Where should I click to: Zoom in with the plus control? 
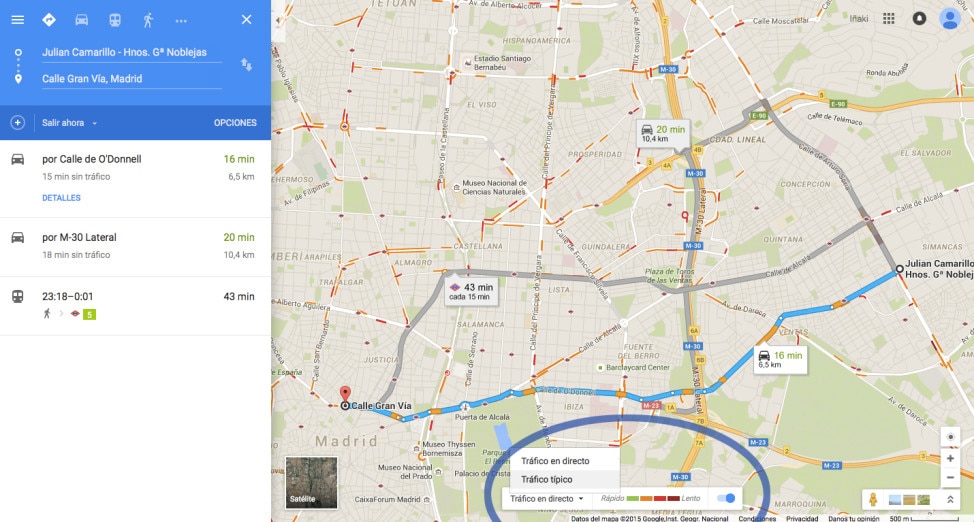click(950, 459)
